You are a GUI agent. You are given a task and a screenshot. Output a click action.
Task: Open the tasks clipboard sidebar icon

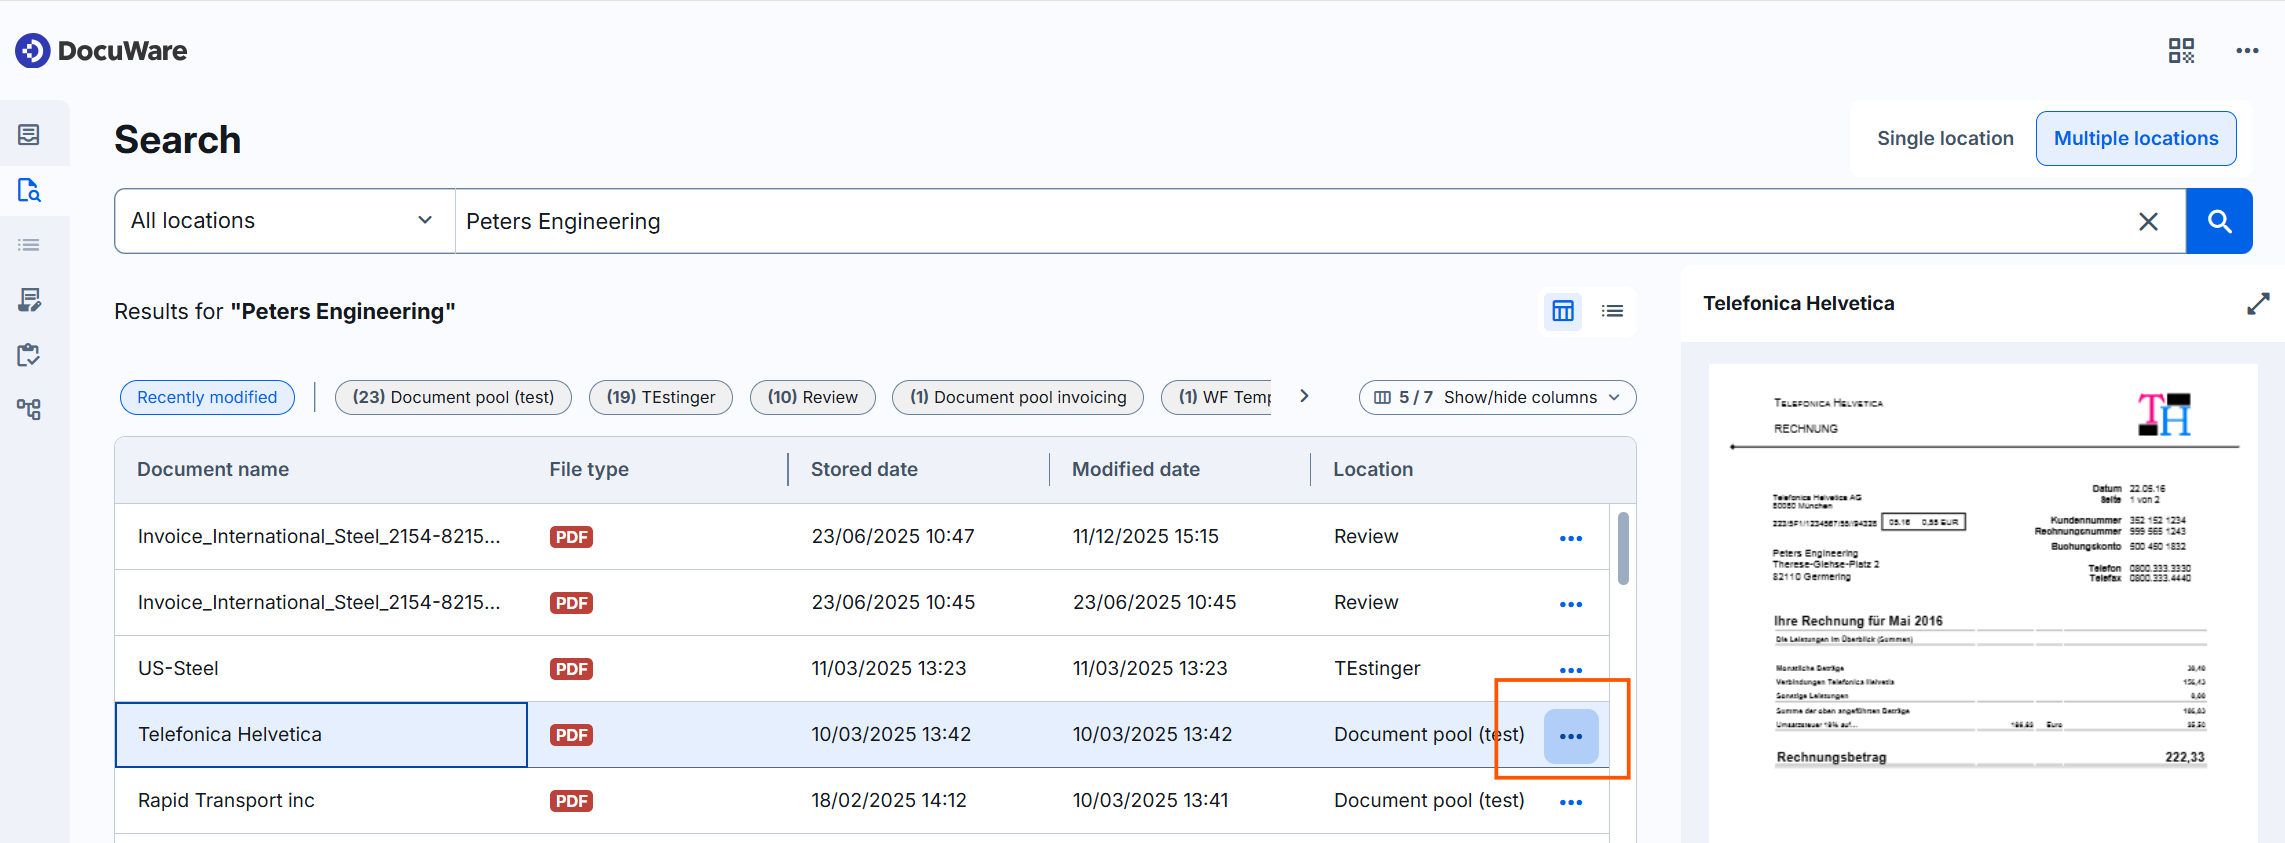click(x=29, y=355)
